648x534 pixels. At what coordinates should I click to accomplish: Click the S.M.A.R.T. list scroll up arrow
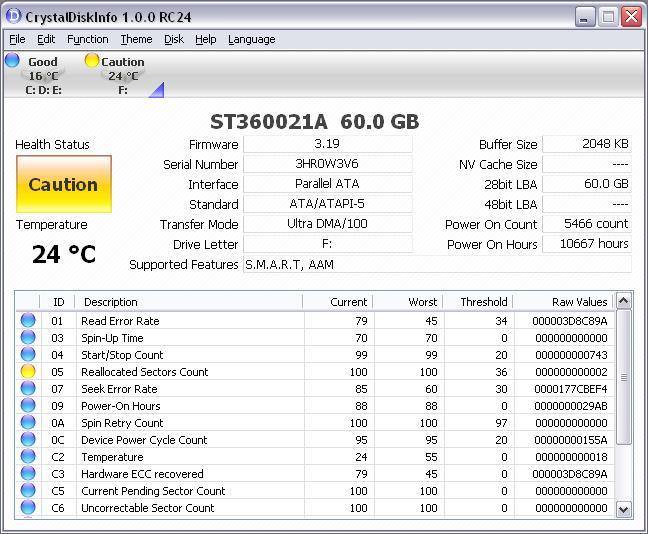(624, 301)
